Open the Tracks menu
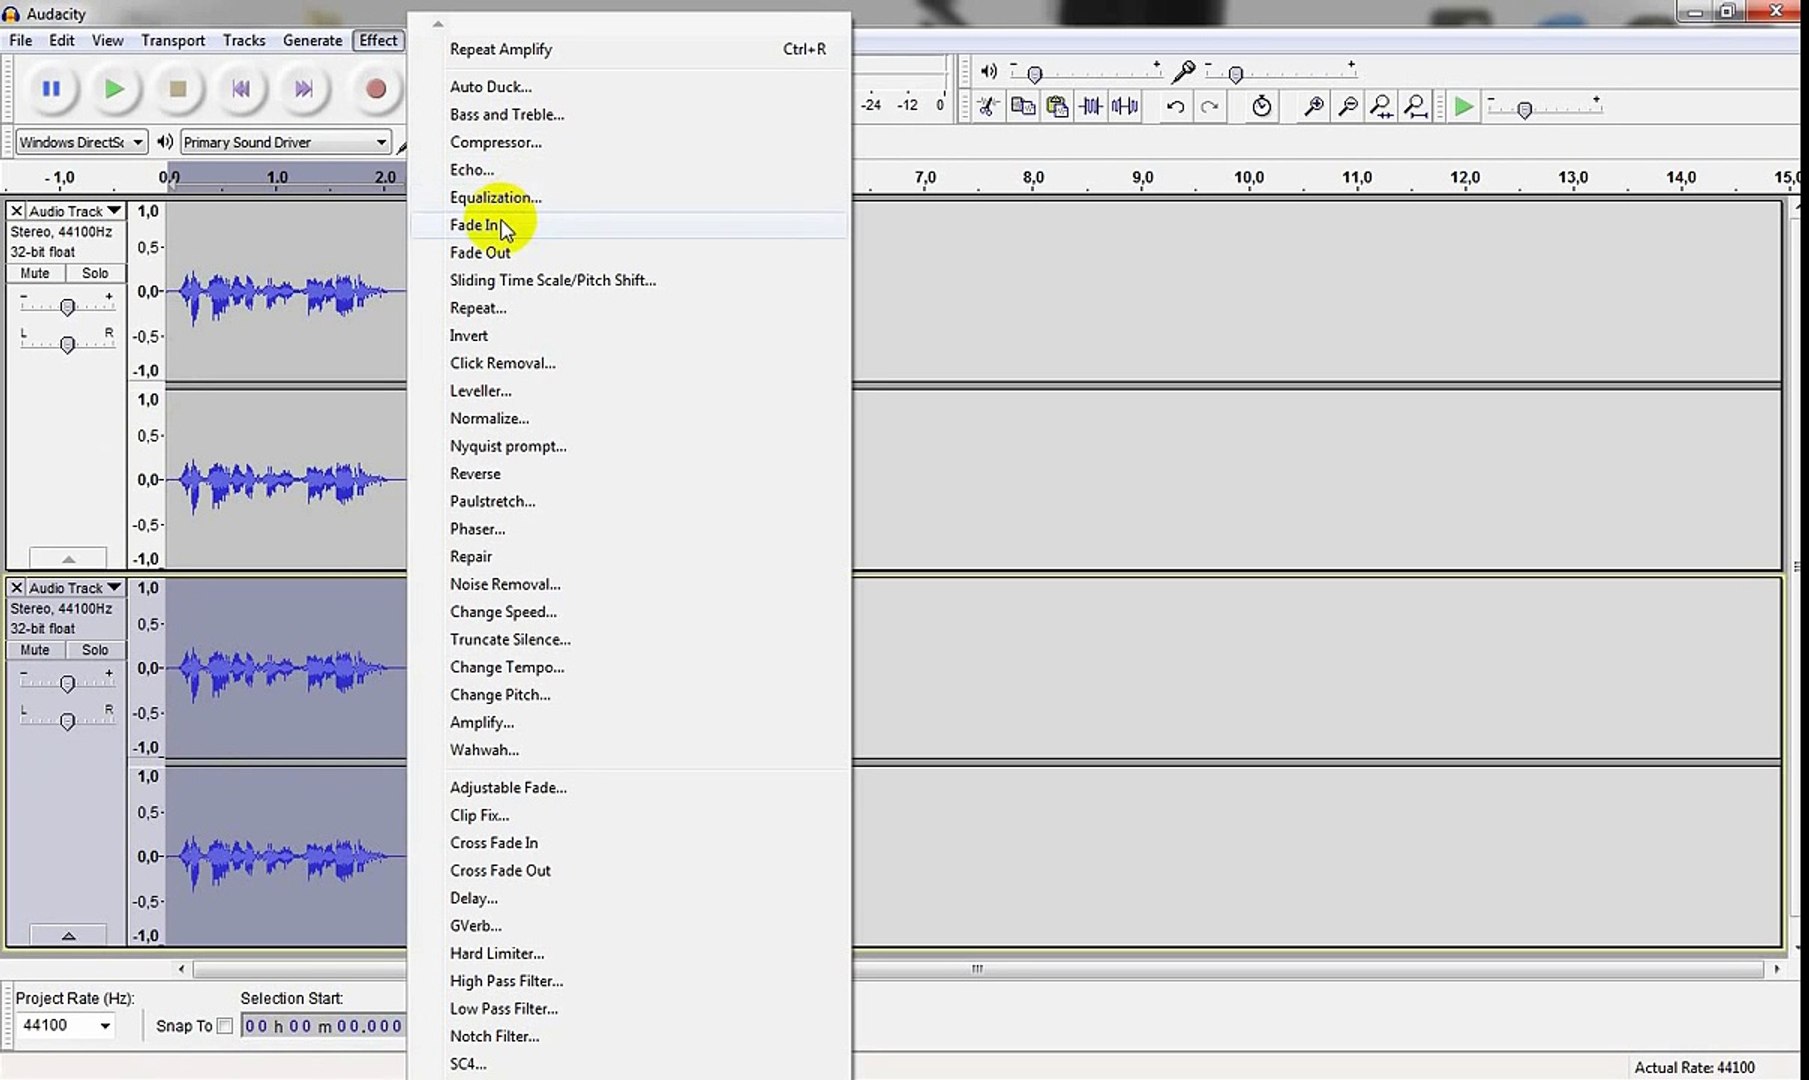The width and height of the screenshot is (1809, 1080). tap(244, 40)
